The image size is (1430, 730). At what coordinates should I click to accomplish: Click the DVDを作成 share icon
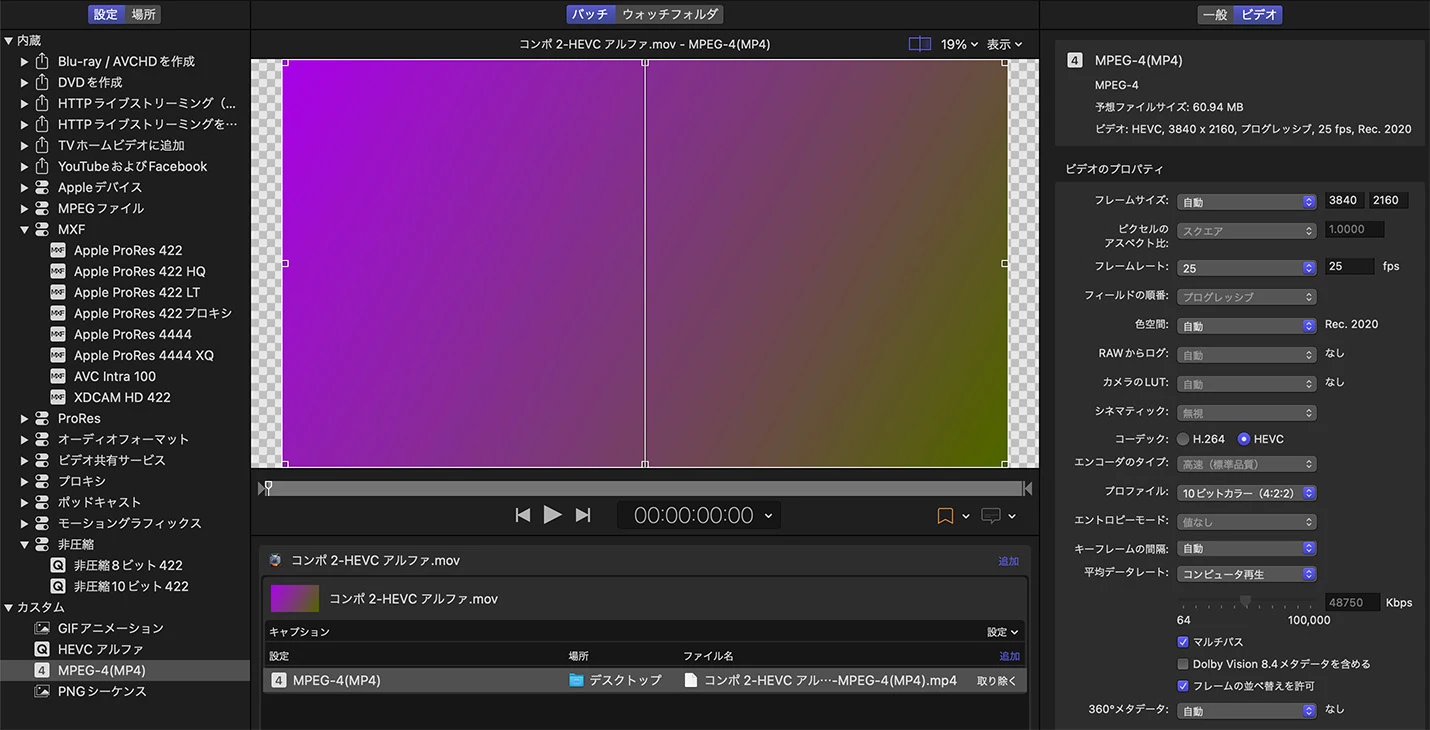(x=42, y=82)
